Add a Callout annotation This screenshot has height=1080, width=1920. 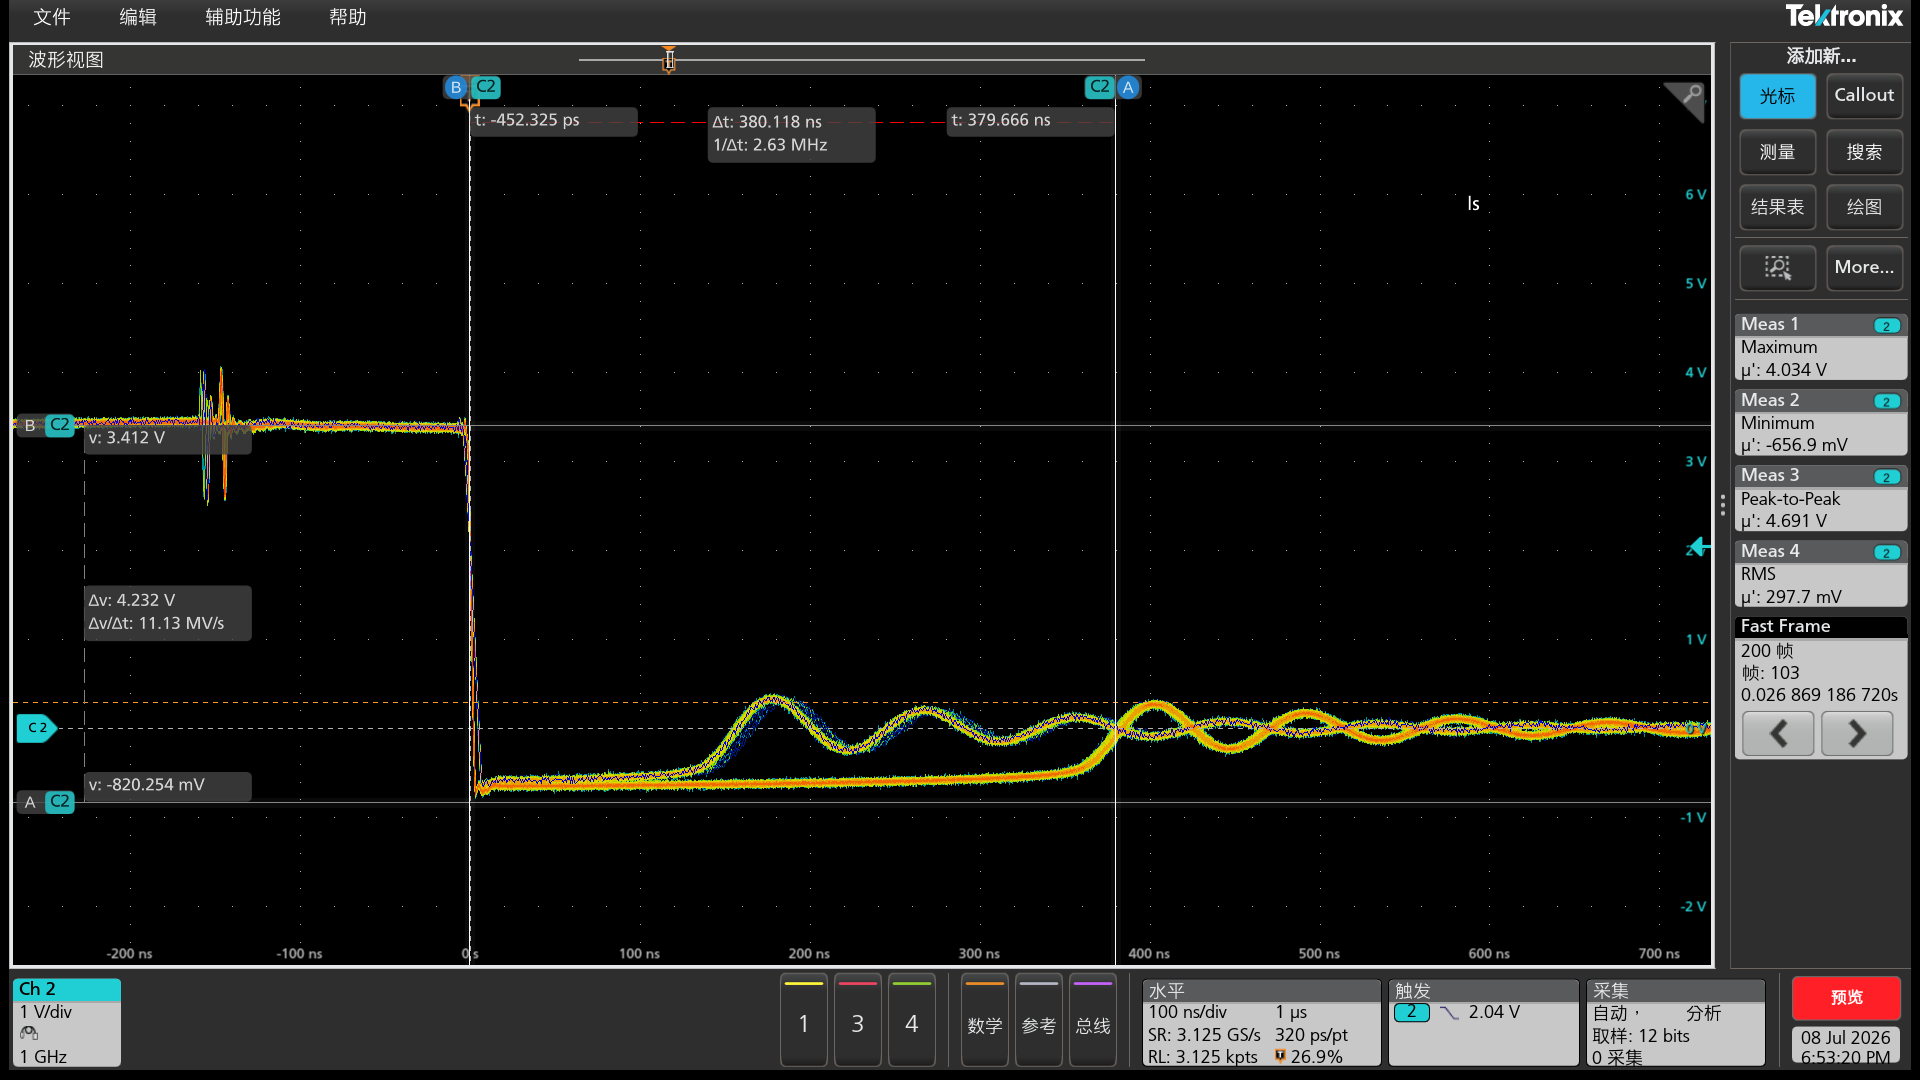click(1864, 96)
